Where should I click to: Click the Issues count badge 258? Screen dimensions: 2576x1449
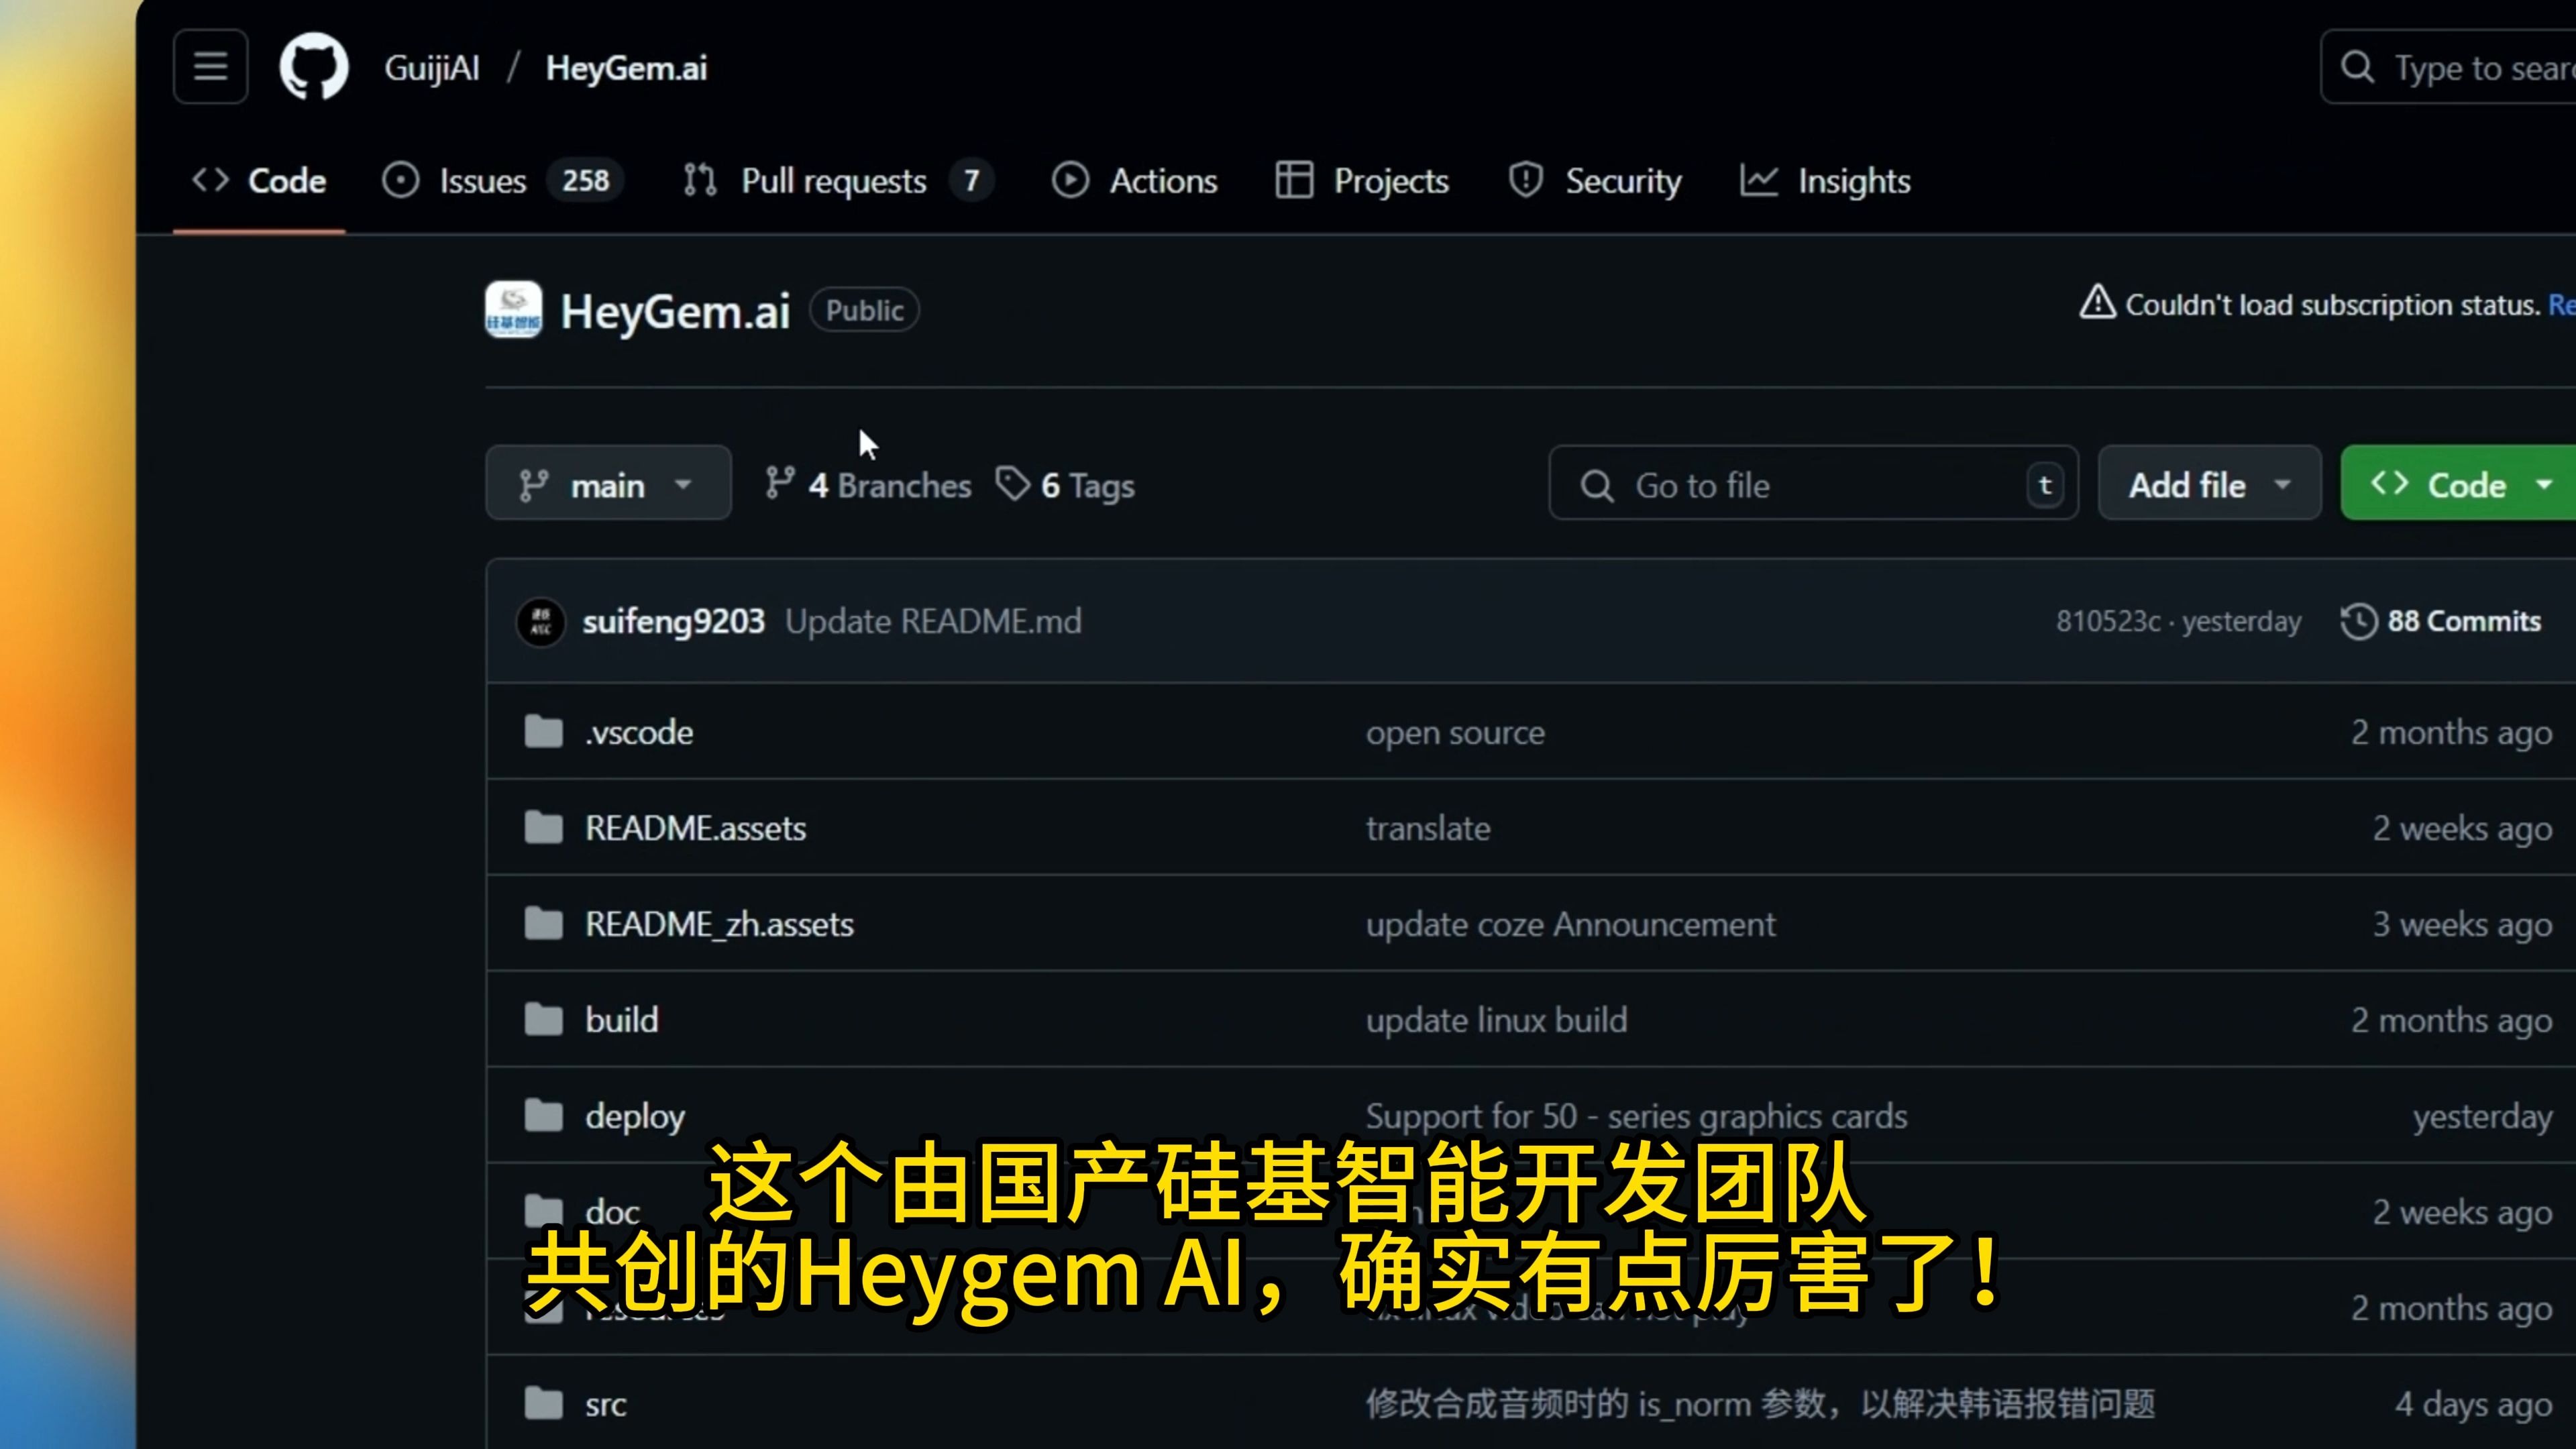[x=585, y=181]
